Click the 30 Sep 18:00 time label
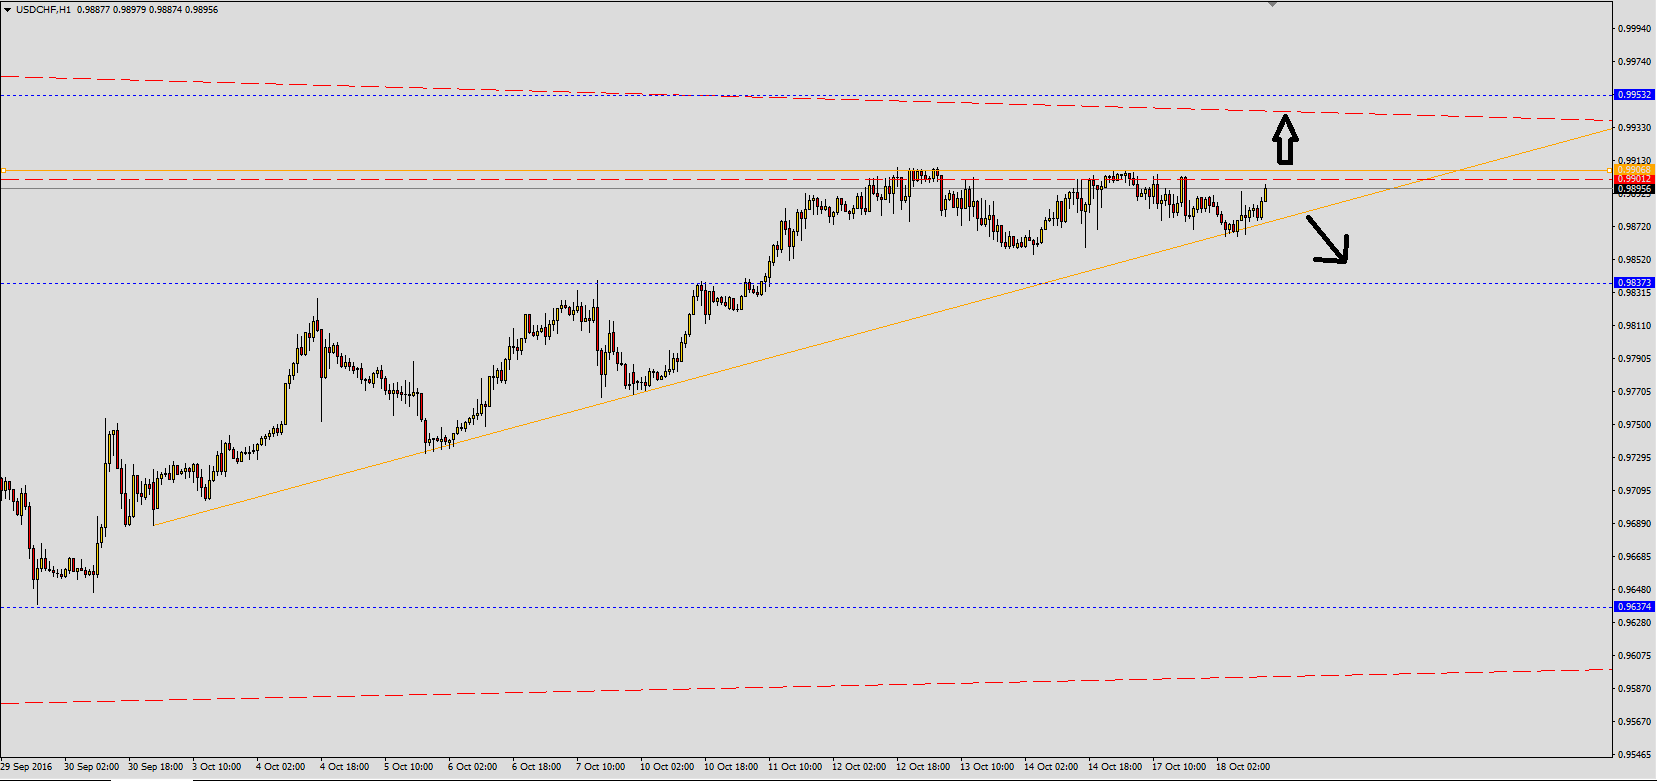The image size is (1657, 781). pos(155,767)
